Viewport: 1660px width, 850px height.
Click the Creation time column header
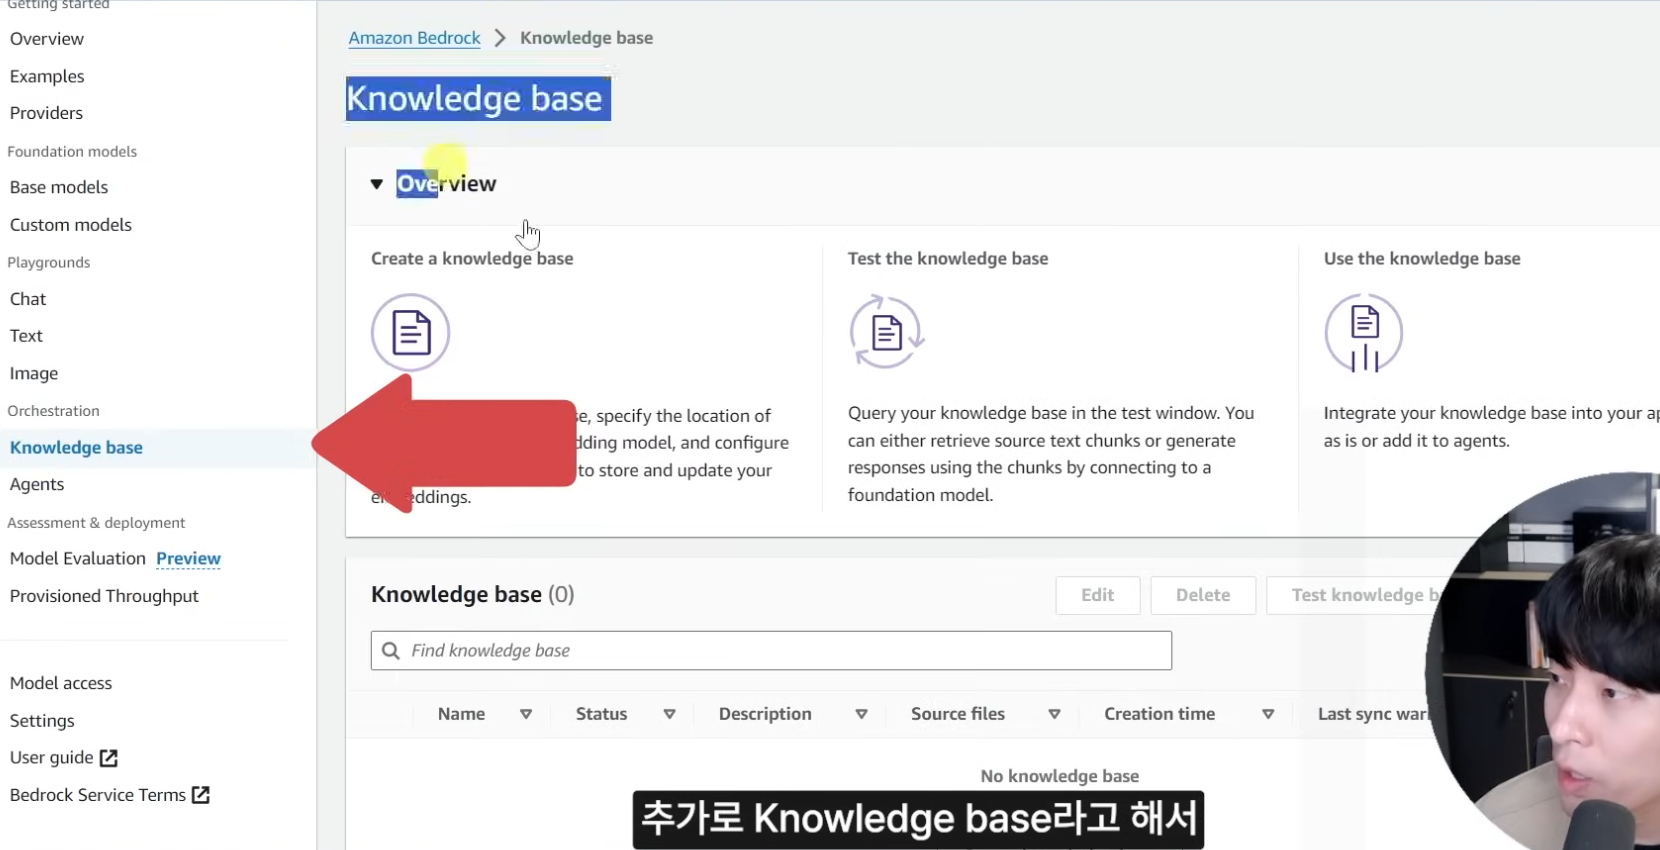1160,714
